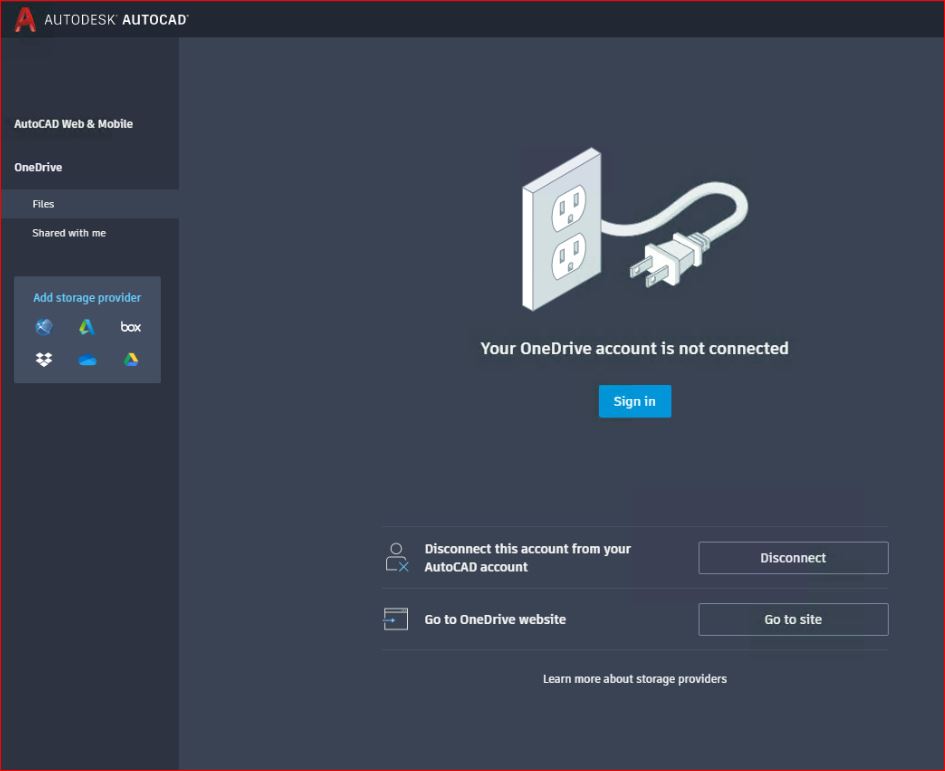Click the disconnect account person icon
The height and width of the screenshot is (771, 945).
pyautogui.click(x=397, y=558)
